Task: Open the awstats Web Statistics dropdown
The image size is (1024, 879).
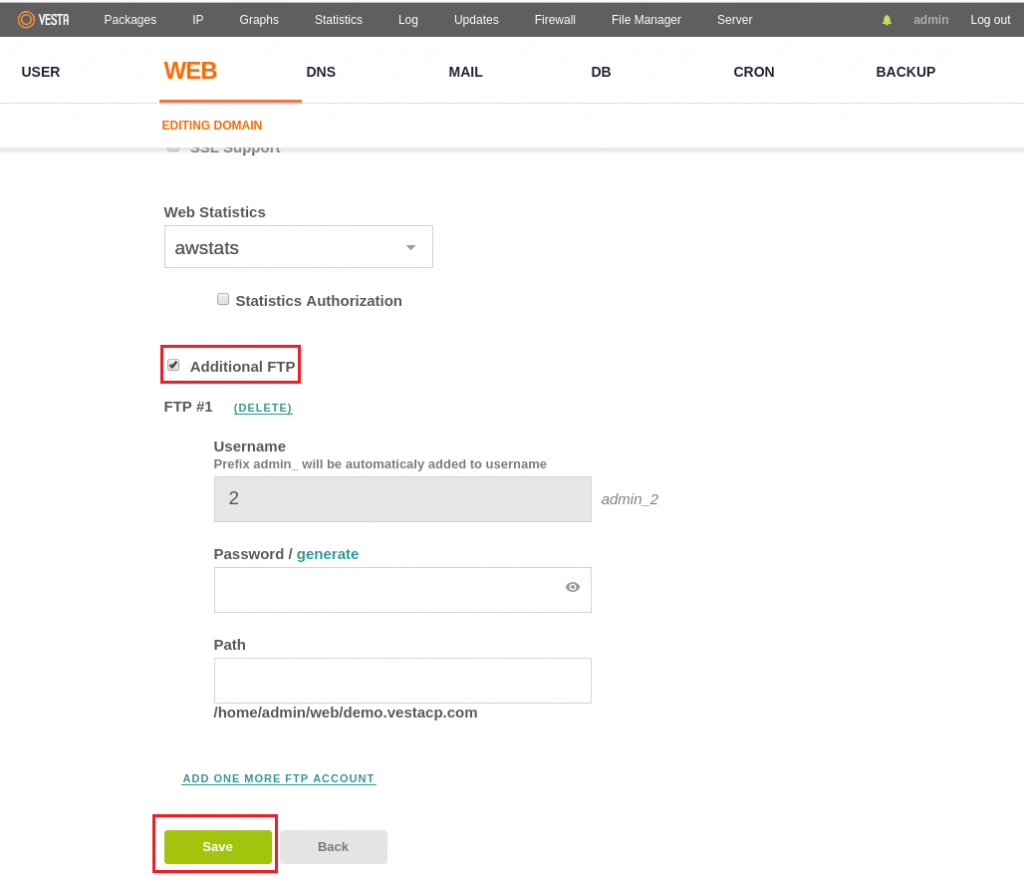Action: [x=298, y=246]
